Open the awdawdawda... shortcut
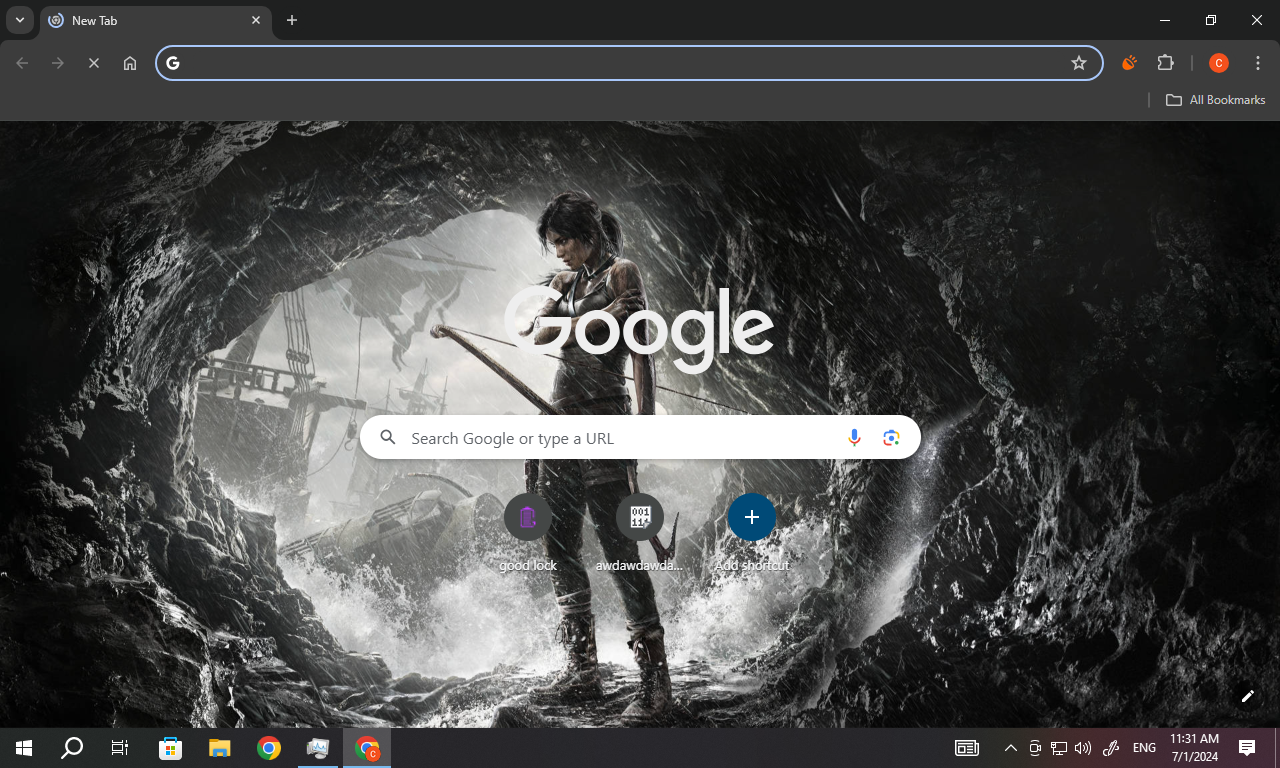1280x768 pixels. 640,533
